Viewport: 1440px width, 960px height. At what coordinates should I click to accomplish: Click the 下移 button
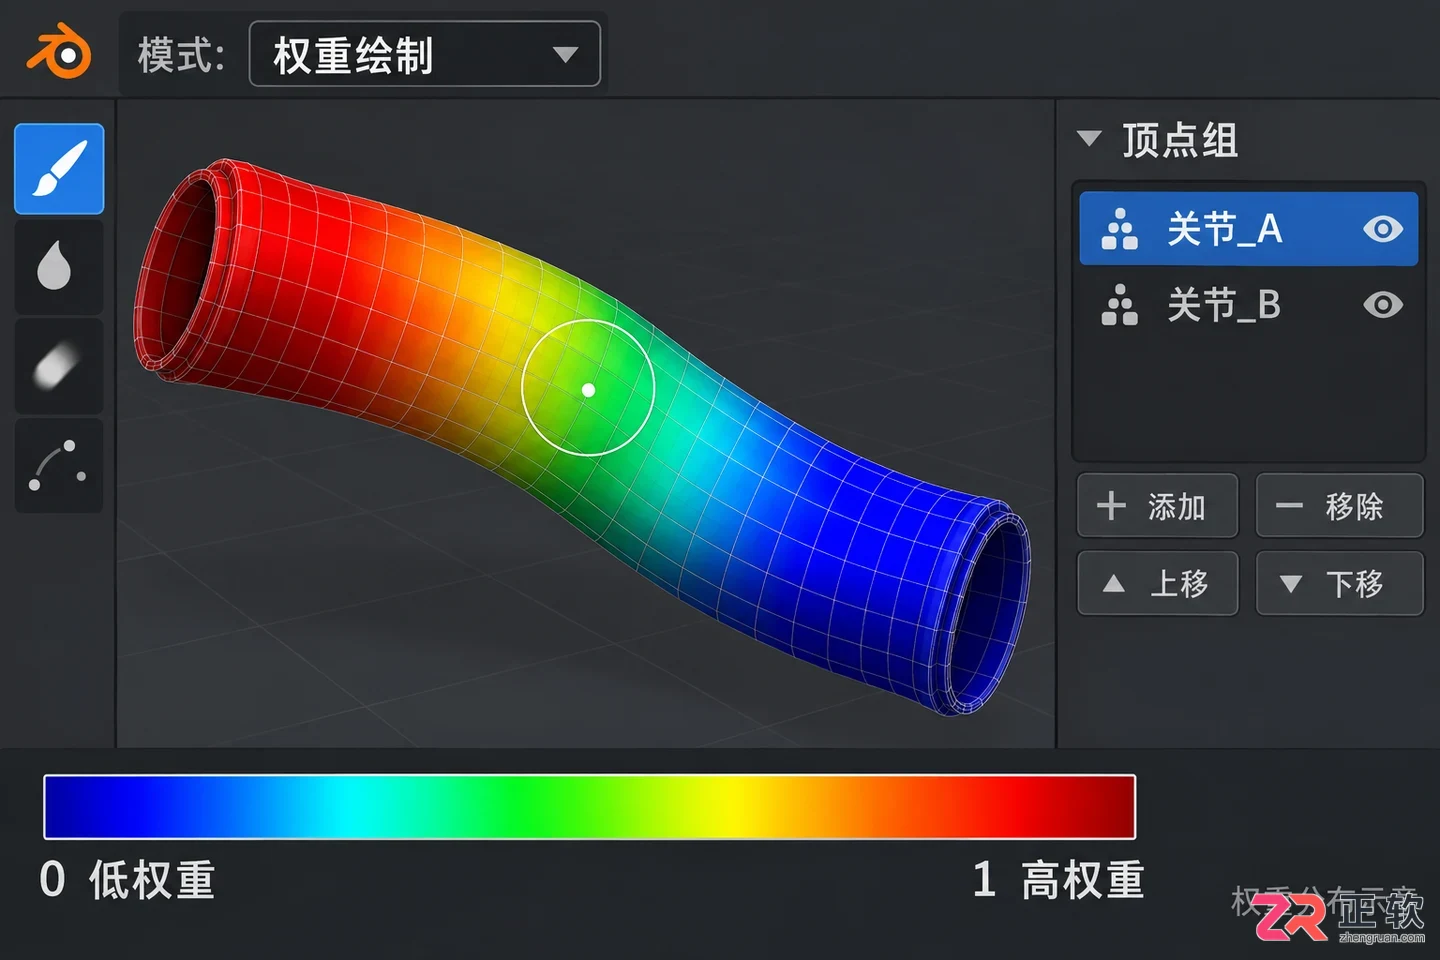point(1339,583)
